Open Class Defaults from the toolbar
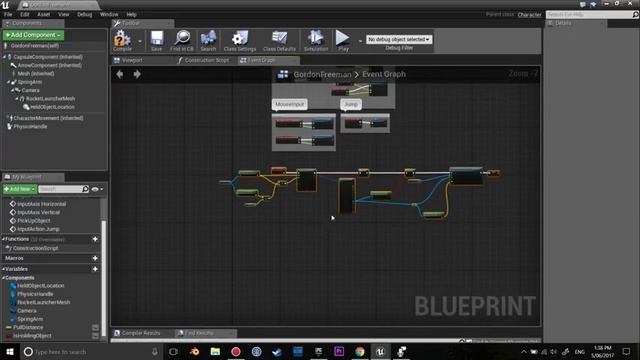 (x=279, y=40)
